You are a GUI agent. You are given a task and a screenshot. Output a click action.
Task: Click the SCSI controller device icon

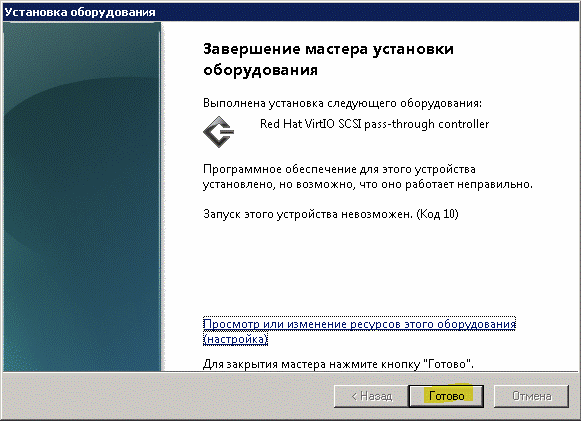[x=219, y=132]
